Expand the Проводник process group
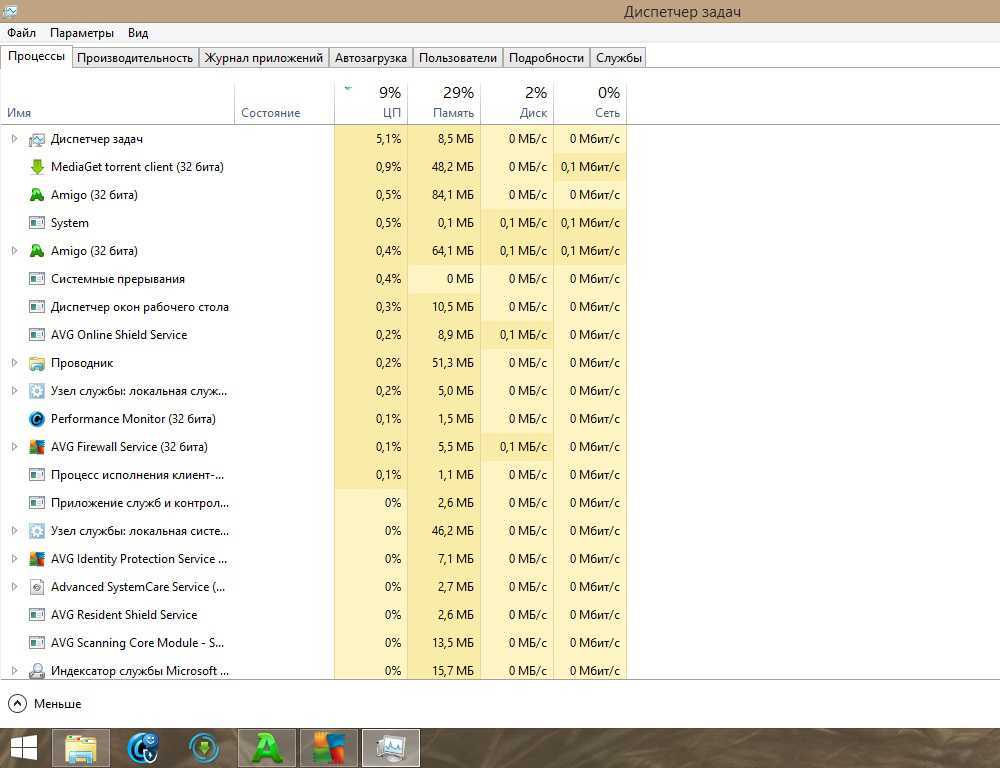1000x768 pixels. click(x=14, y=363)
